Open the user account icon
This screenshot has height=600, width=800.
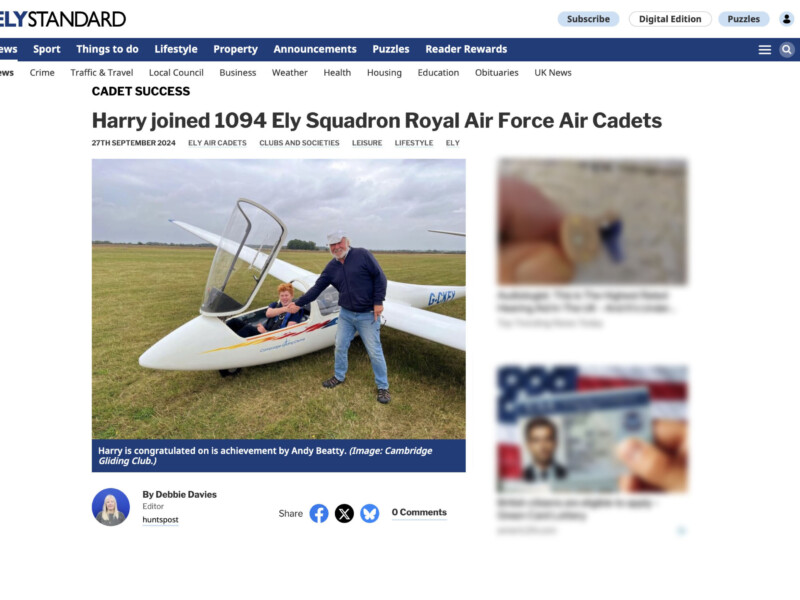point(787,19)
